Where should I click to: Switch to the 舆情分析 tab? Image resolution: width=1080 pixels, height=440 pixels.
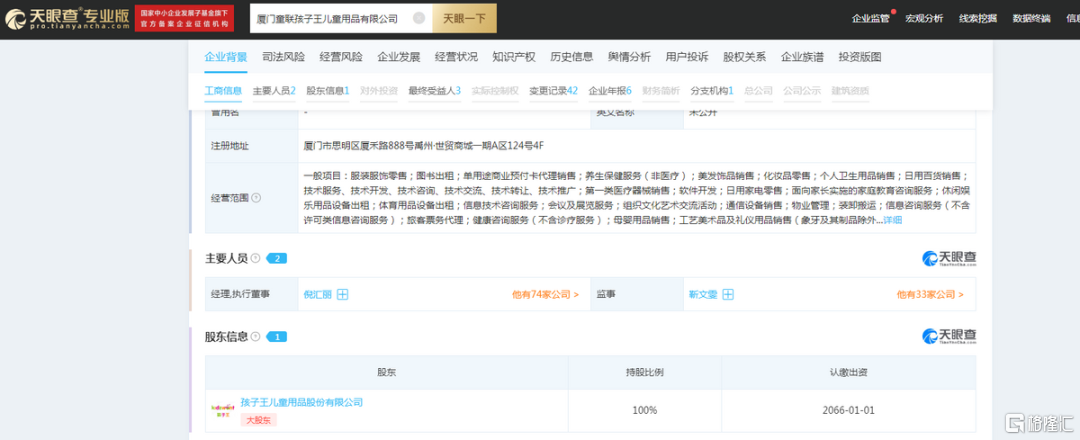click(x=629, y=57)
